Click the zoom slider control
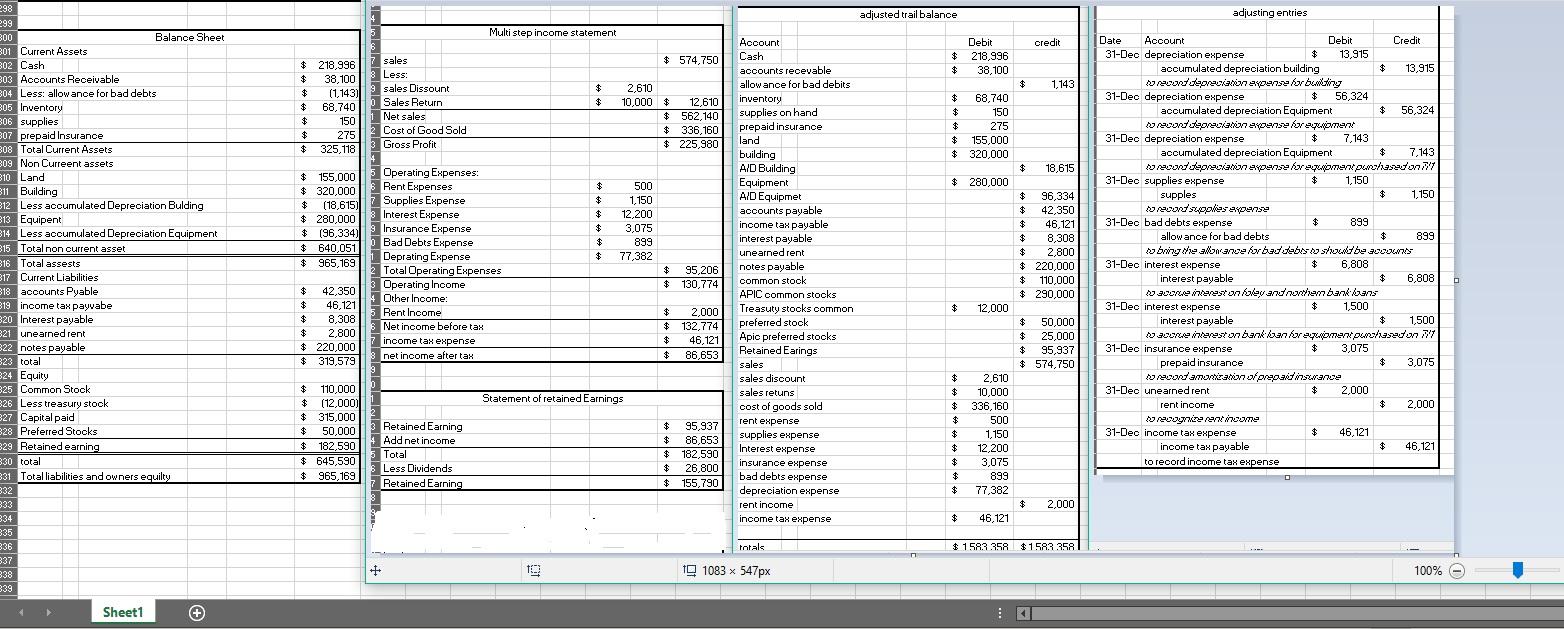The width and height of the screenshot is (1564, 629). coord(1518,570)
